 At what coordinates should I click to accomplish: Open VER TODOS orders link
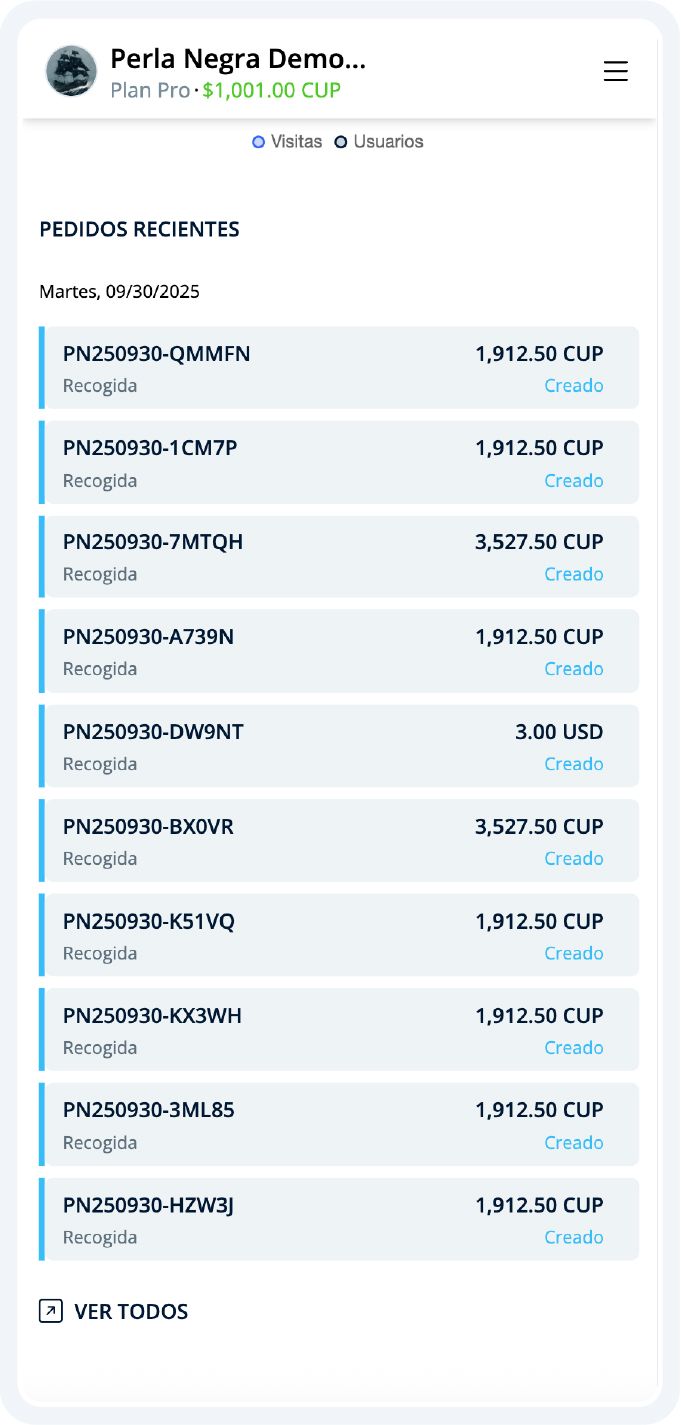tap(131, 1311)
